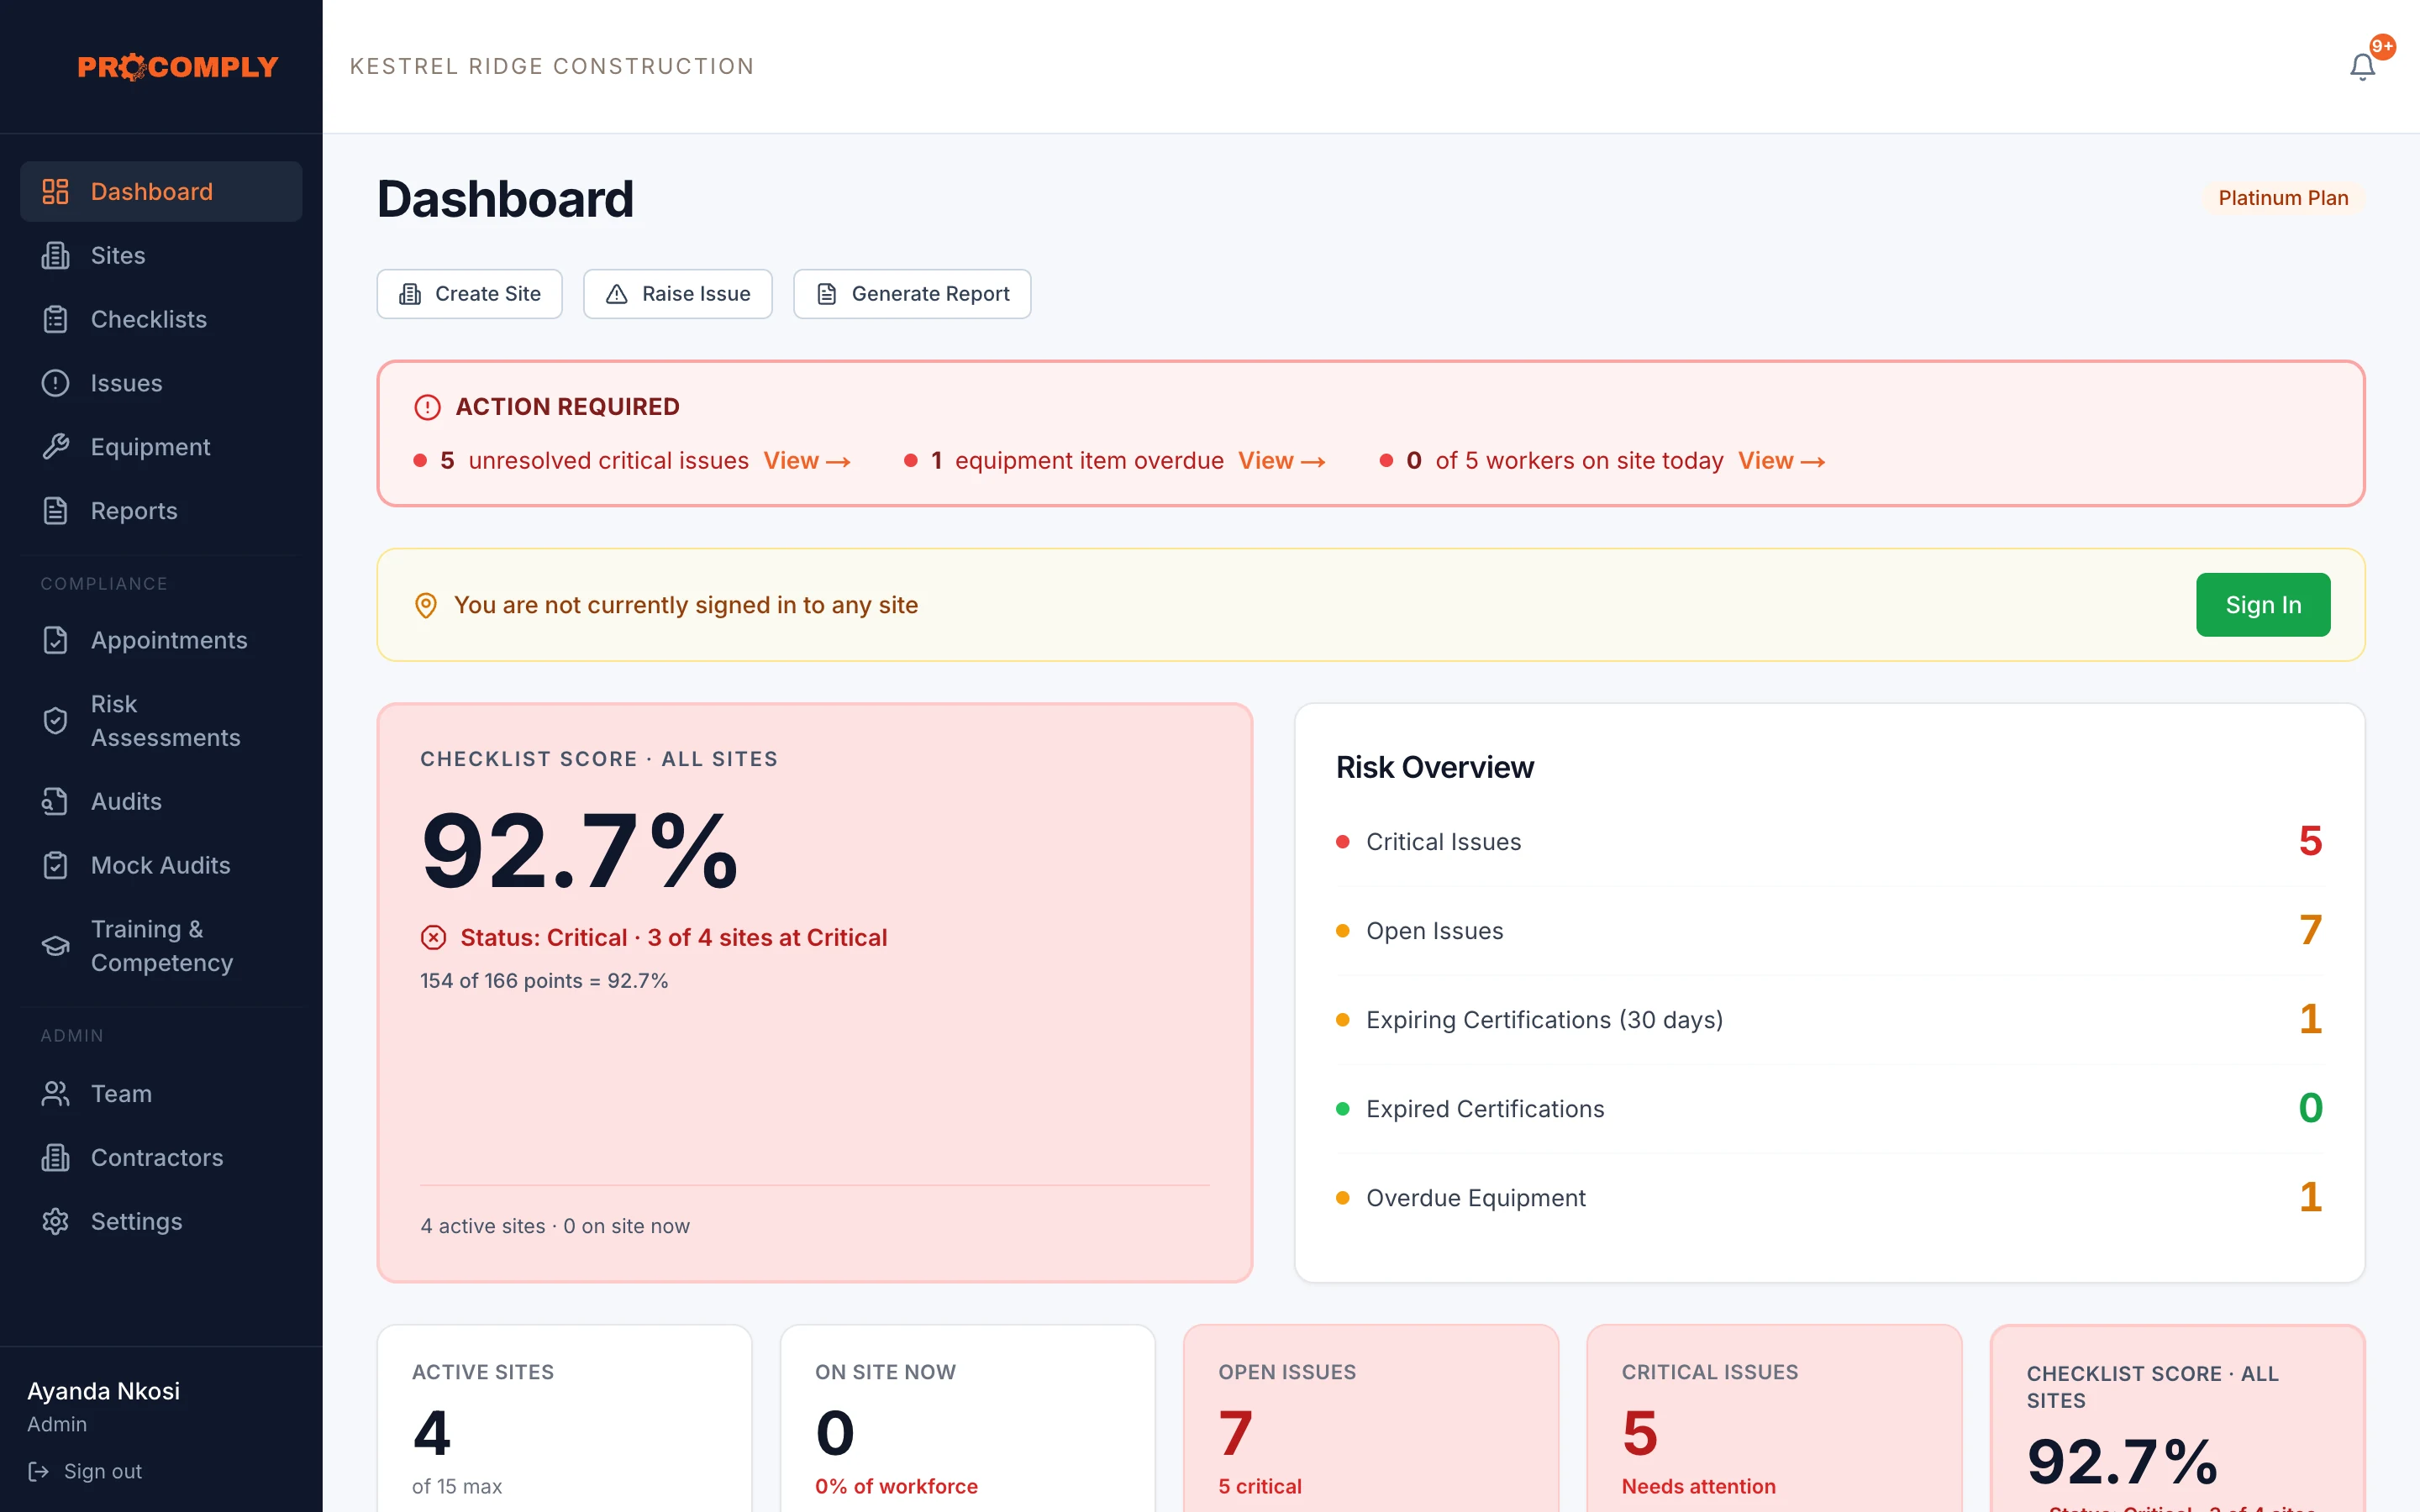The width and height of the screenshot is (2420, 1512).
Task: Go to Checklists in the sidebar
Action: click(161, 319)
